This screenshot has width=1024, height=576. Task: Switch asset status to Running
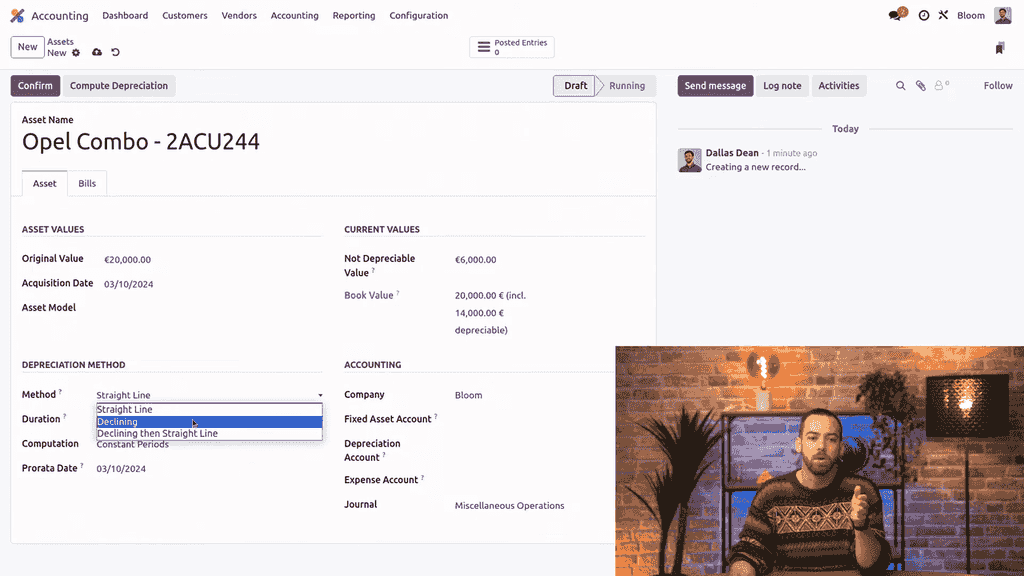(x=627, y=86)
